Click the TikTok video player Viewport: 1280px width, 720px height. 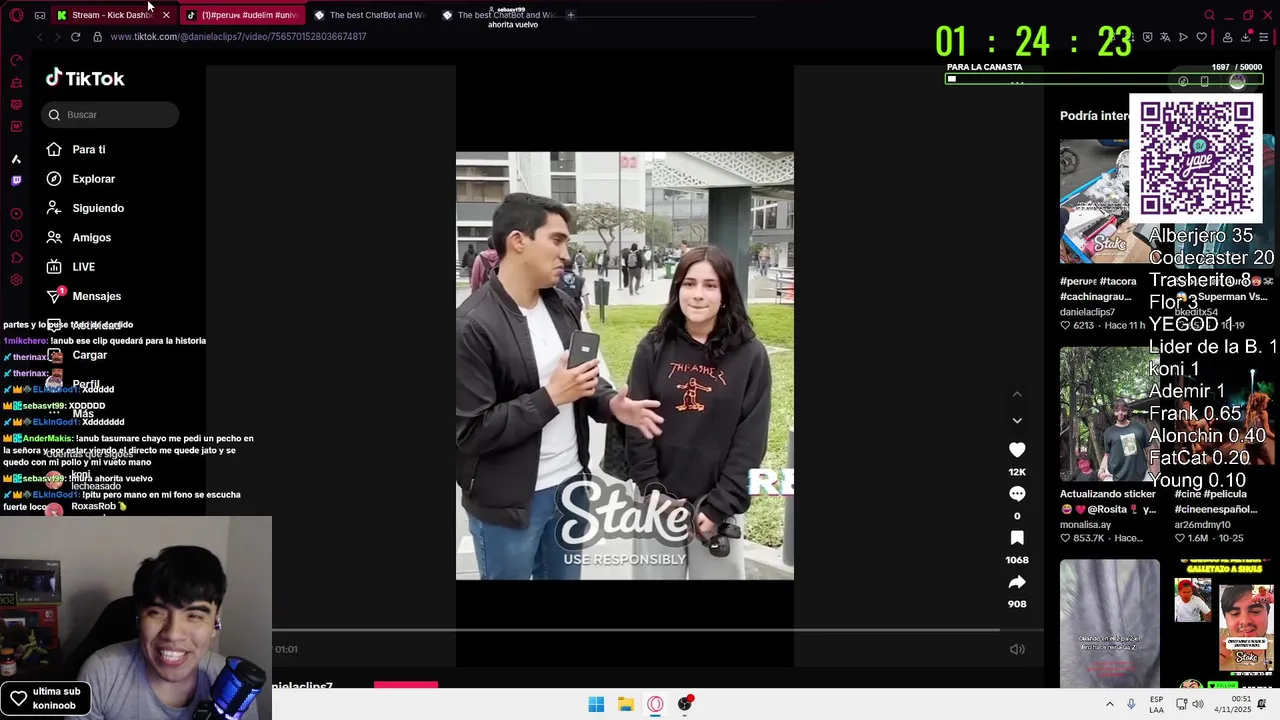tap(625, 366)
